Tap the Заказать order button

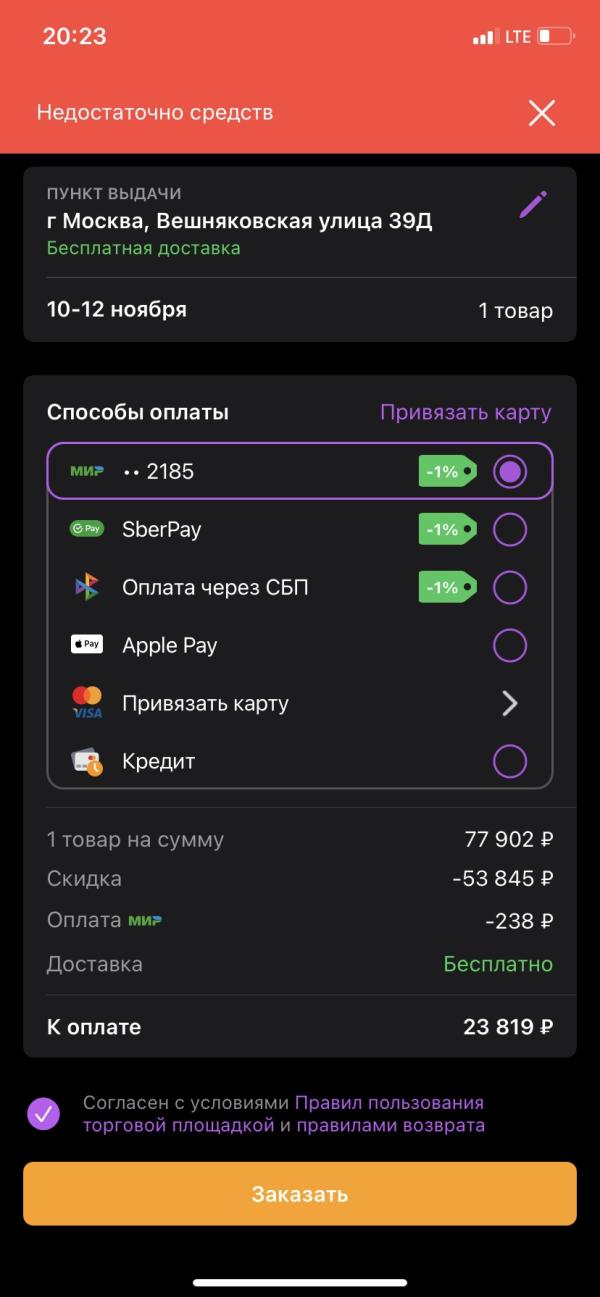[x=300, y=1194]
